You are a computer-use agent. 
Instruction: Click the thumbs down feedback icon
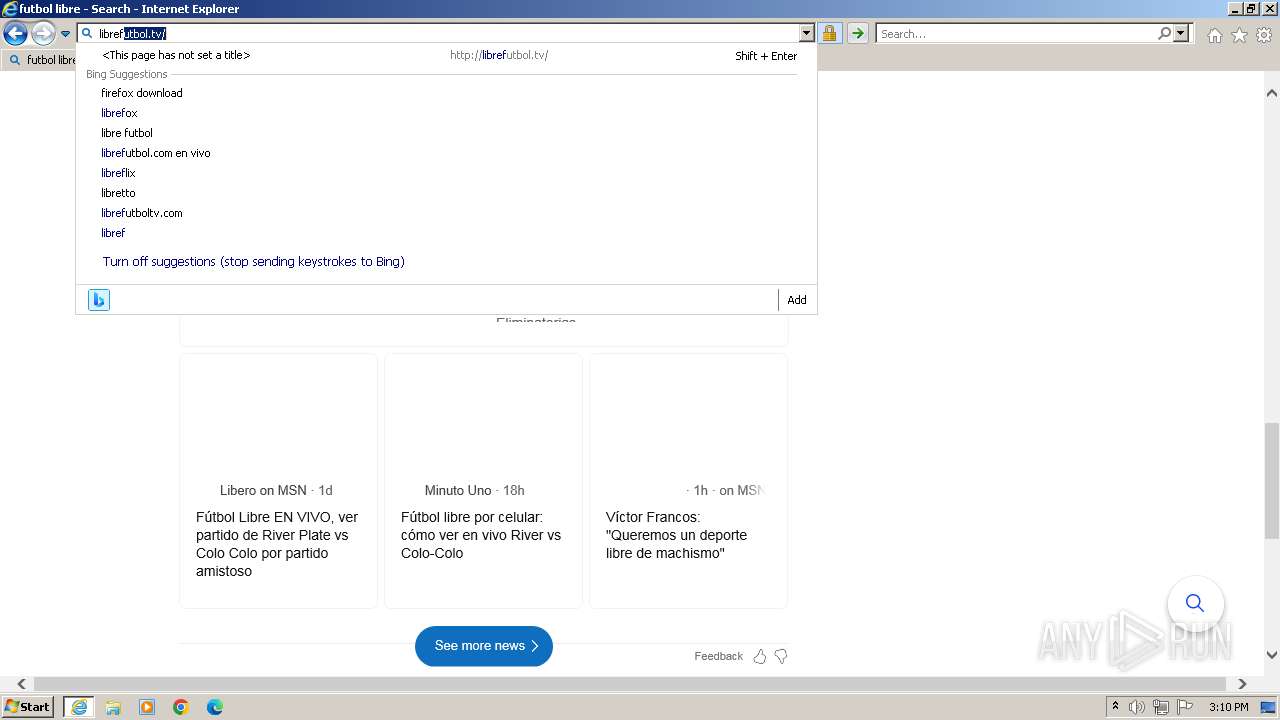[781, 656]
